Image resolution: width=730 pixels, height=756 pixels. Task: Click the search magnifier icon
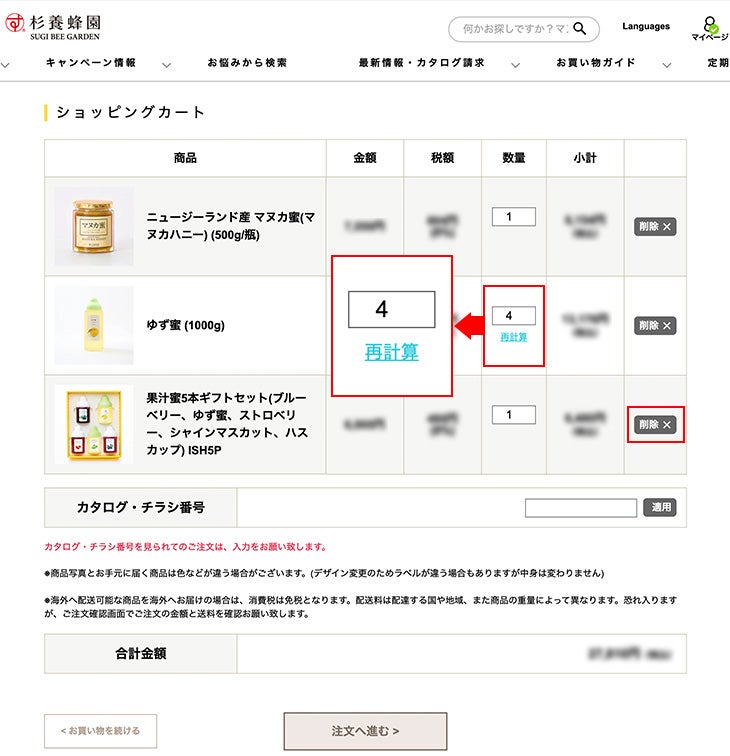[579, 29]
